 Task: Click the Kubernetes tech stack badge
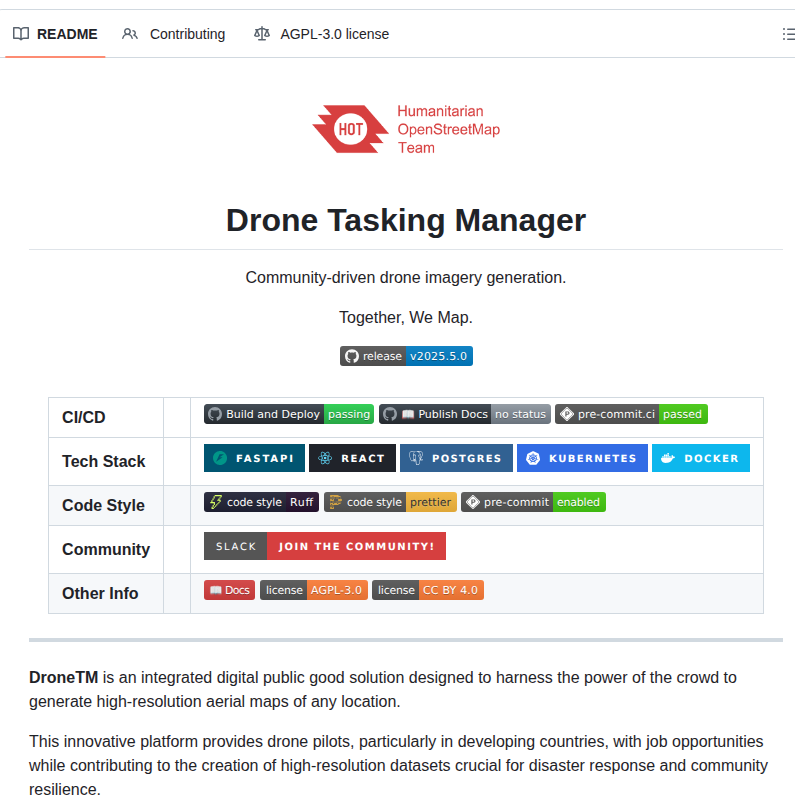[582, 458]
